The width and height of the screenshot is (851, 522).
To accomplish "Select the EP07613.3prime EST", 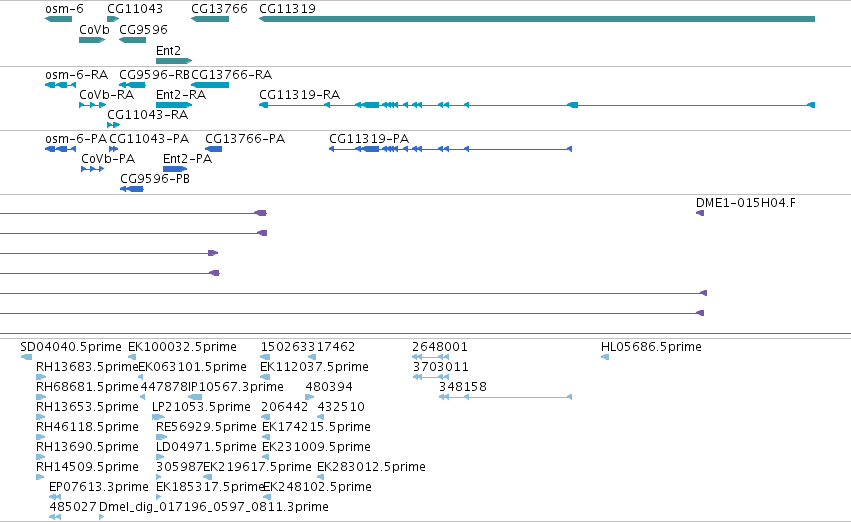I will pos(55,497).
